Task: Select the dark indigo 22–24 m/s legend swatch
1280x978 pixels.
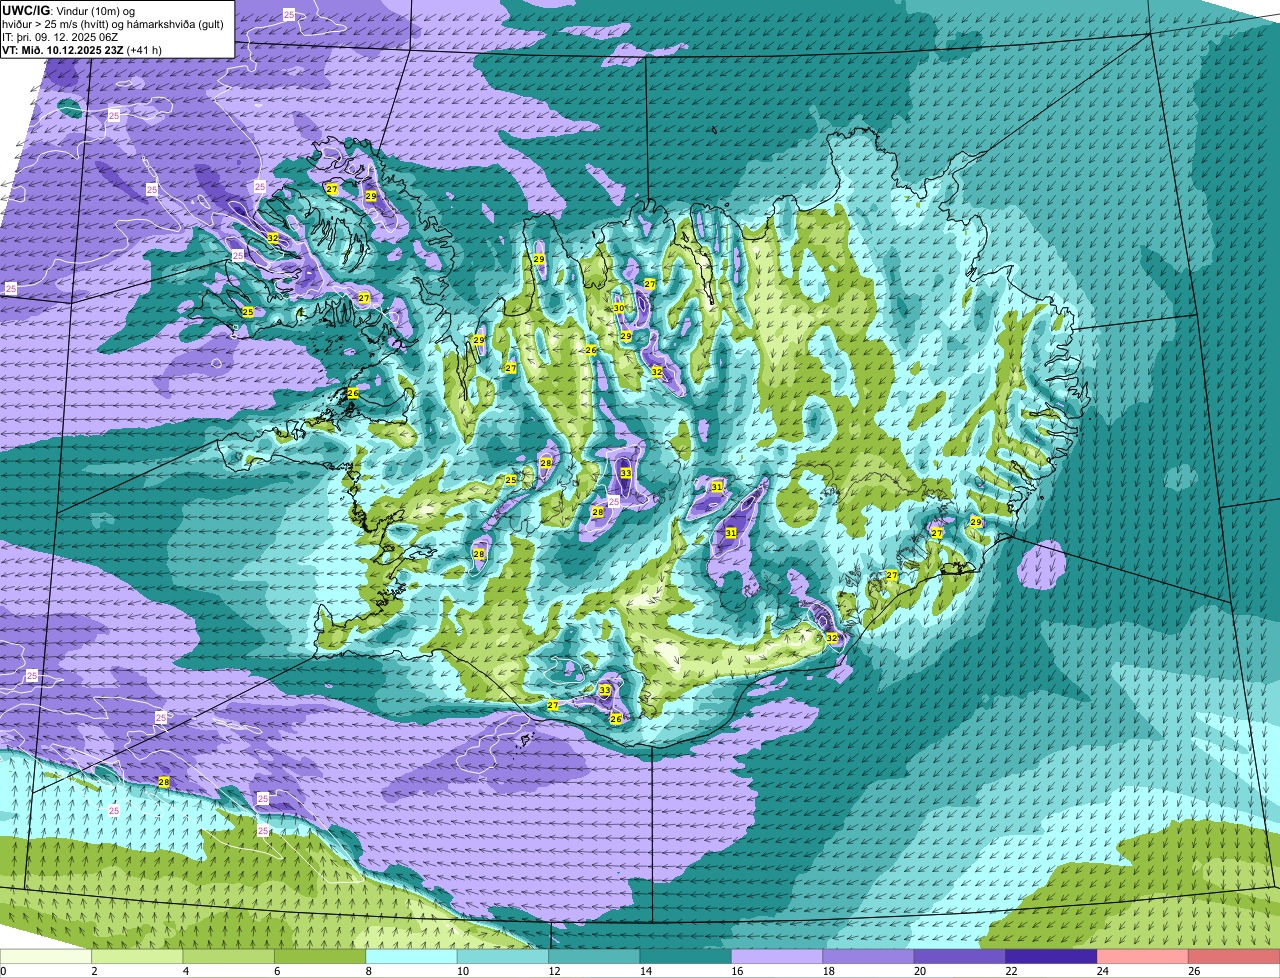Action: [x=1052, y=957]
